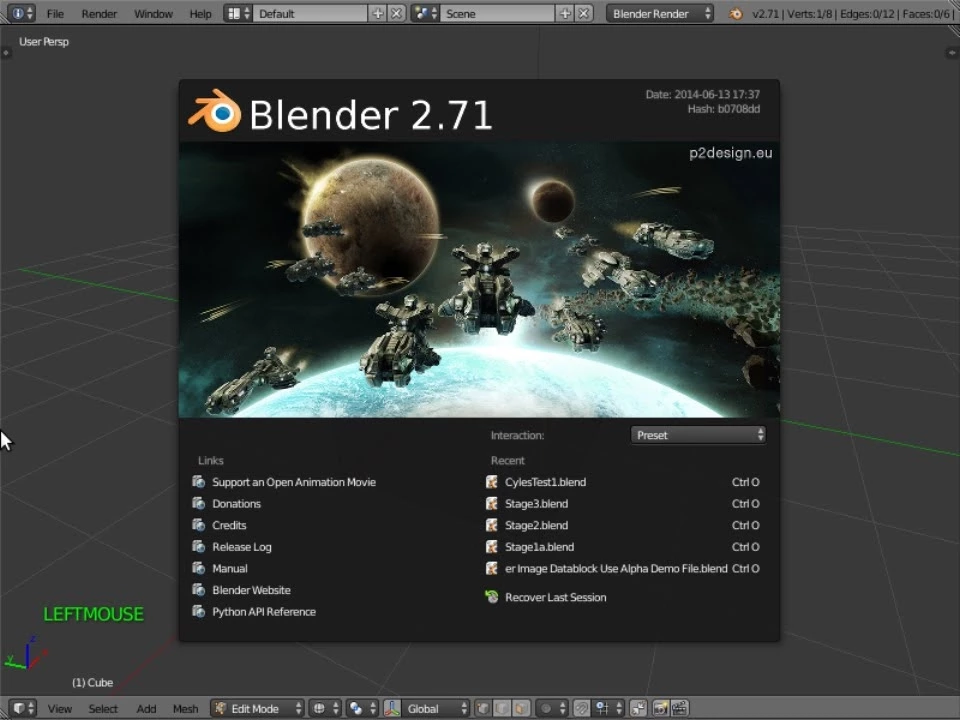Expand the left tool shelf plus

tap(6, 53)
